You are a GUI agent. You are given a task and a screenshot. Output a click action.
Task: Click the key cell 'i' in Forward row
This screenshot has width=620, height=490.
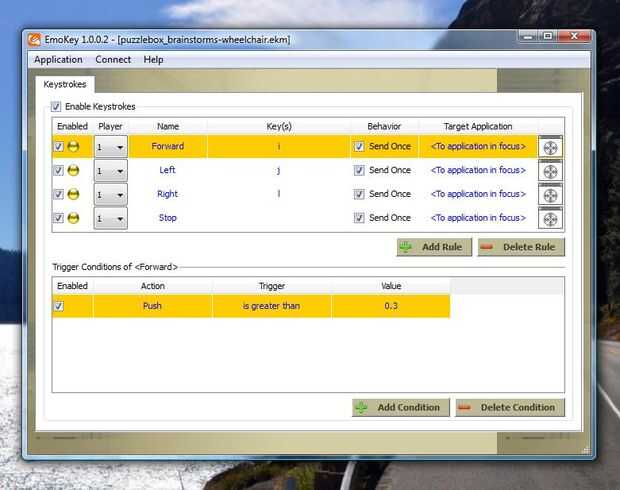(279, 146)
